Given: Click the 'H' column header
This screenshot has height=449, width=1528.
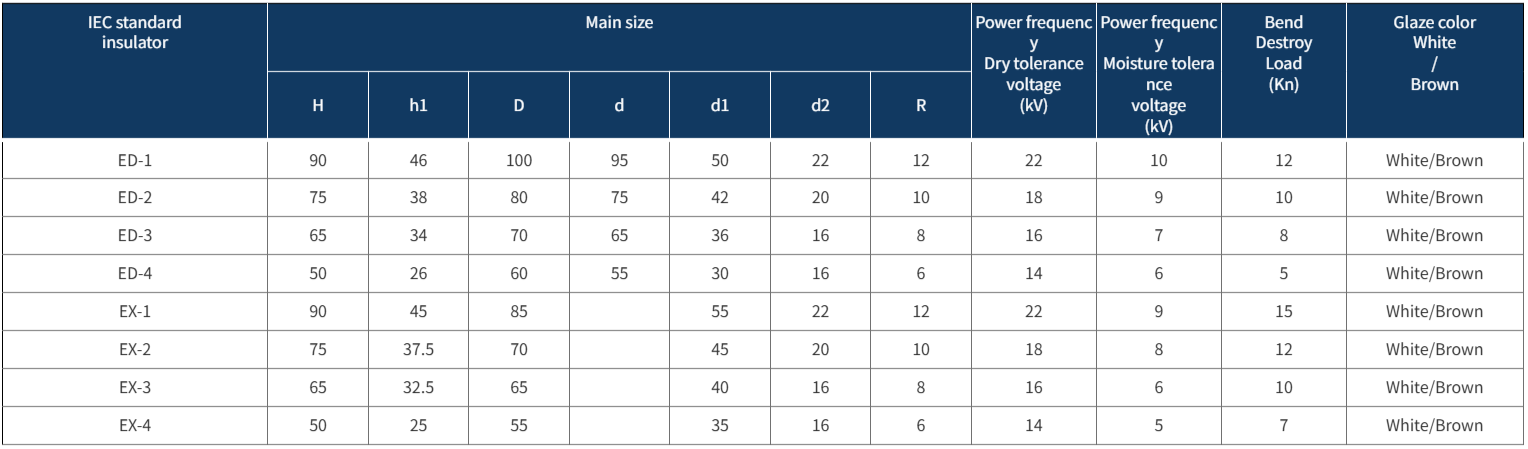Looking at the screenshot, I should (318, 105).
